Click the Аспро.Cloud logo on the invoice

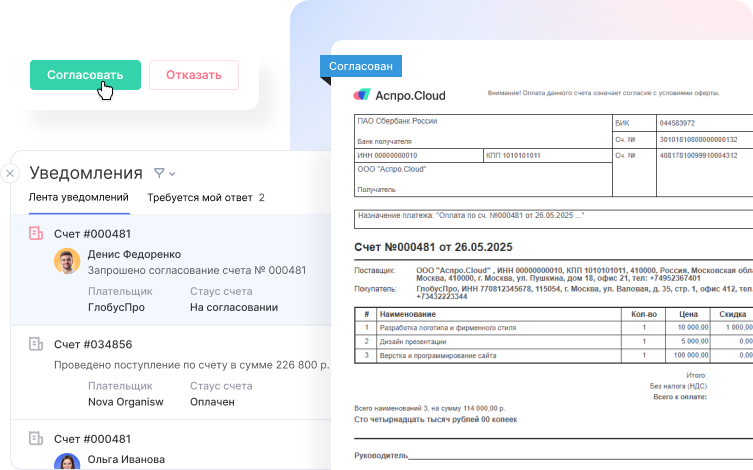400,95
